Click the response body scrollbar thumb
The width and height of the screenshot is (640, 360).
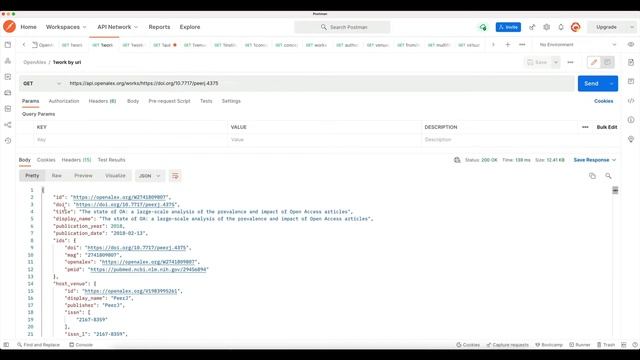(x=615, y=190)
